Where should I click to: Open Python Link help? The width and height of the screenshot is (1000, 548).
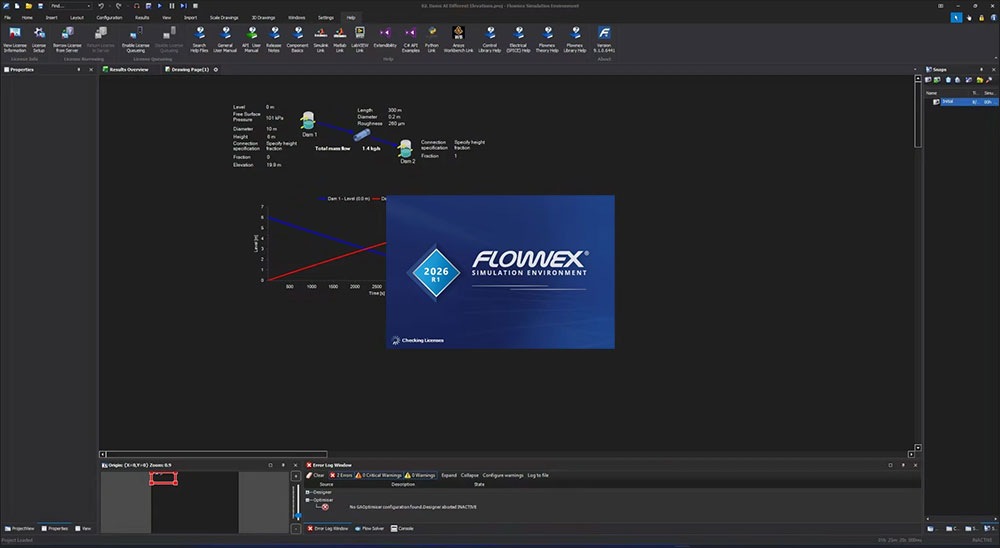pos(432,40)
